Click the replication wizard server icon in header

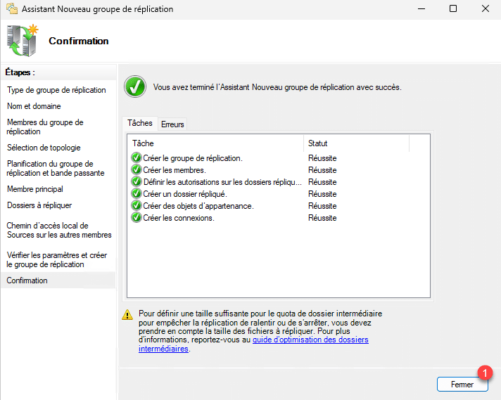pyautogui.click(x=23, y=40)
